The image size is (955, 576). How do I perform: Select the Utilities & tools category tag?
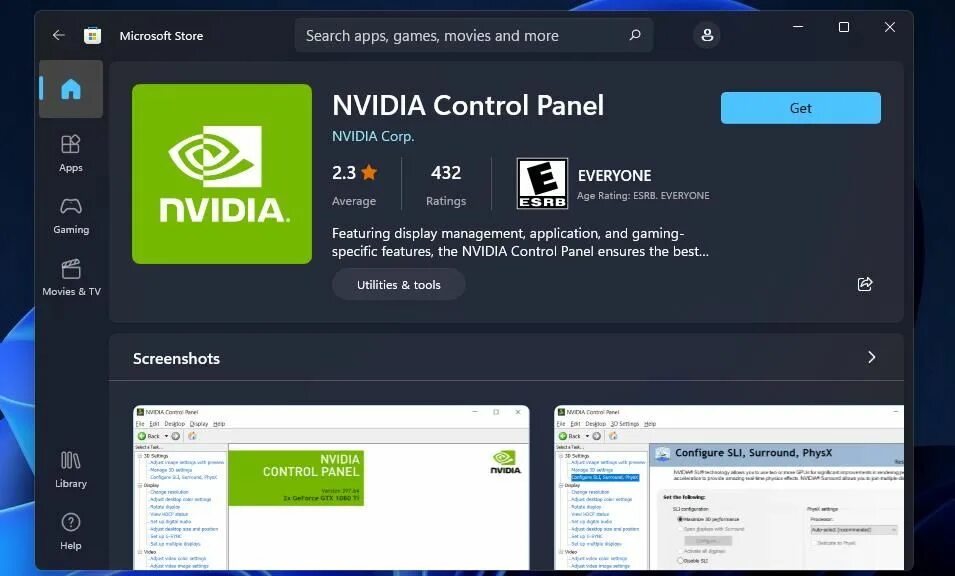coord(398,284)
